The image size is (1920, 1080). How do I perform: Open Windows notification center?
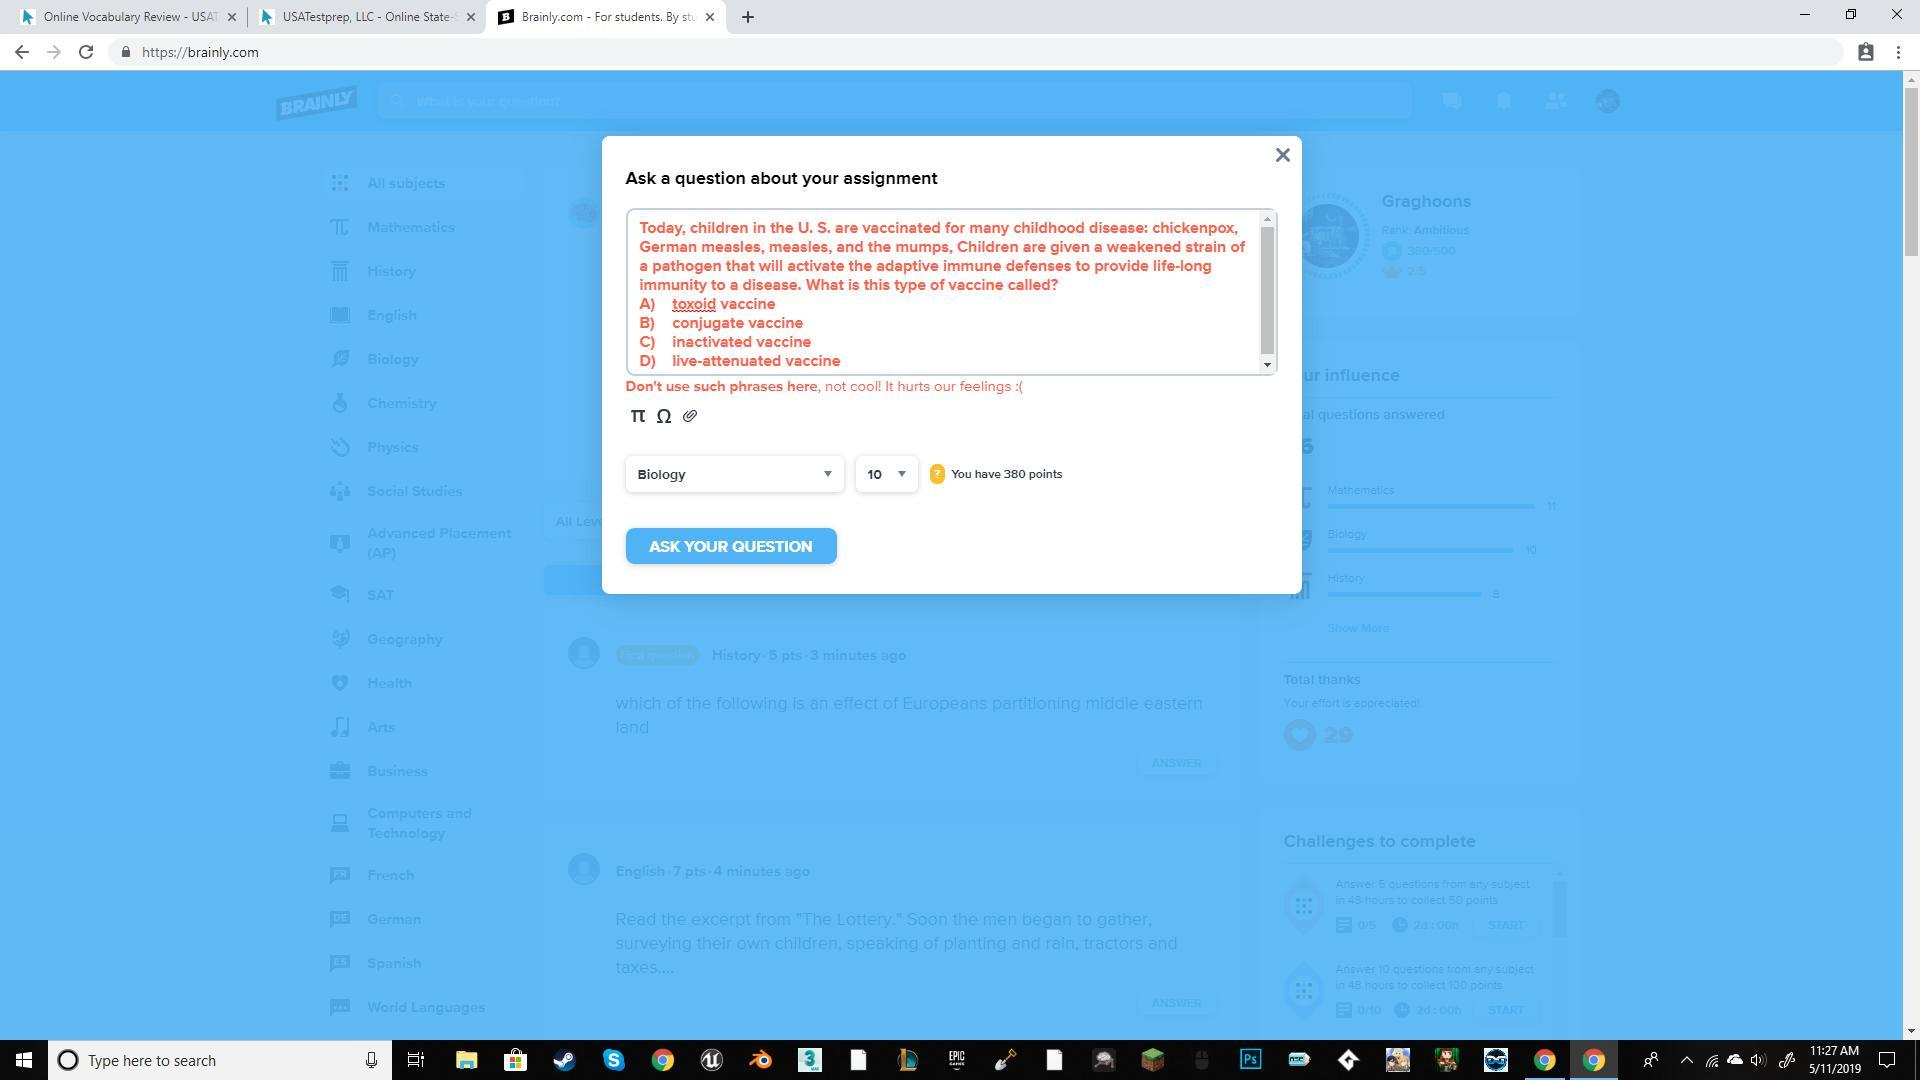[x=1887, y=1060]
